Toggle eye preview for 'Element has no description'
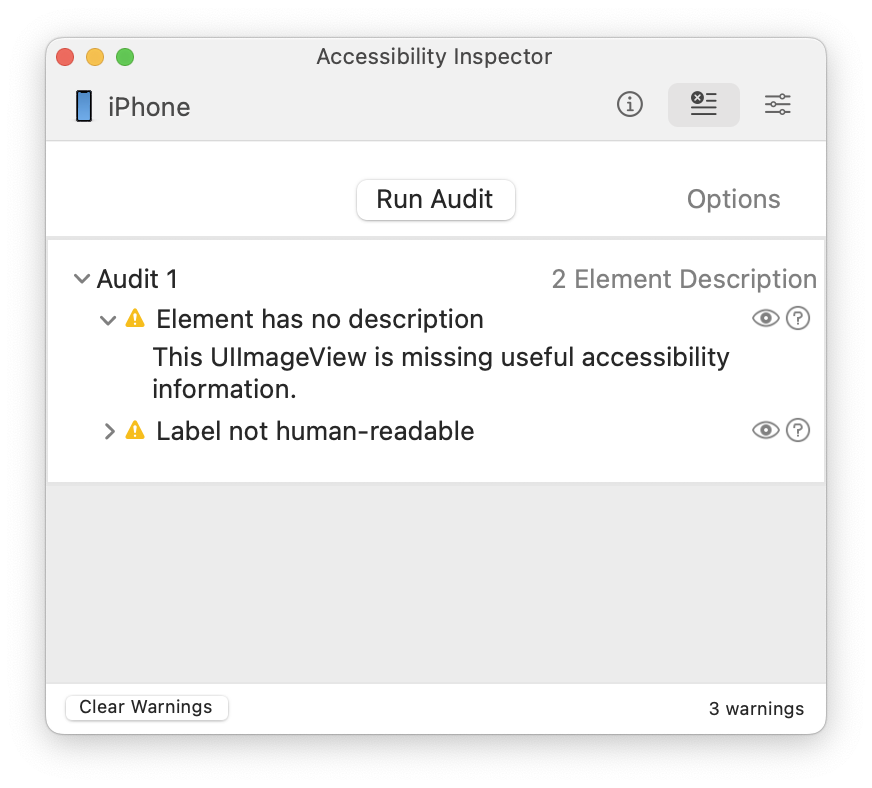 (765, 319)
